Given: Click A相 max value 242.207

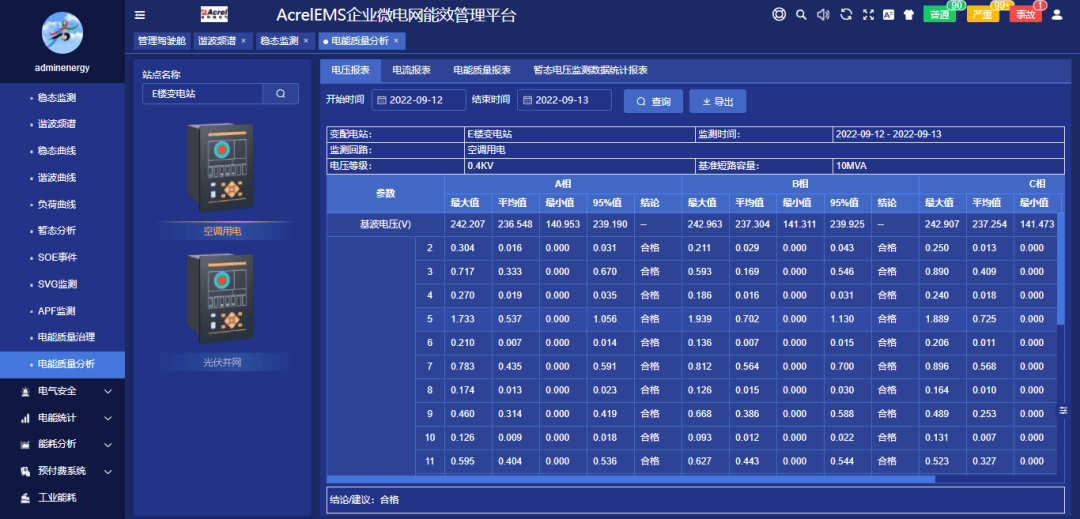Looking at the screenshot, I should (468, 224).
